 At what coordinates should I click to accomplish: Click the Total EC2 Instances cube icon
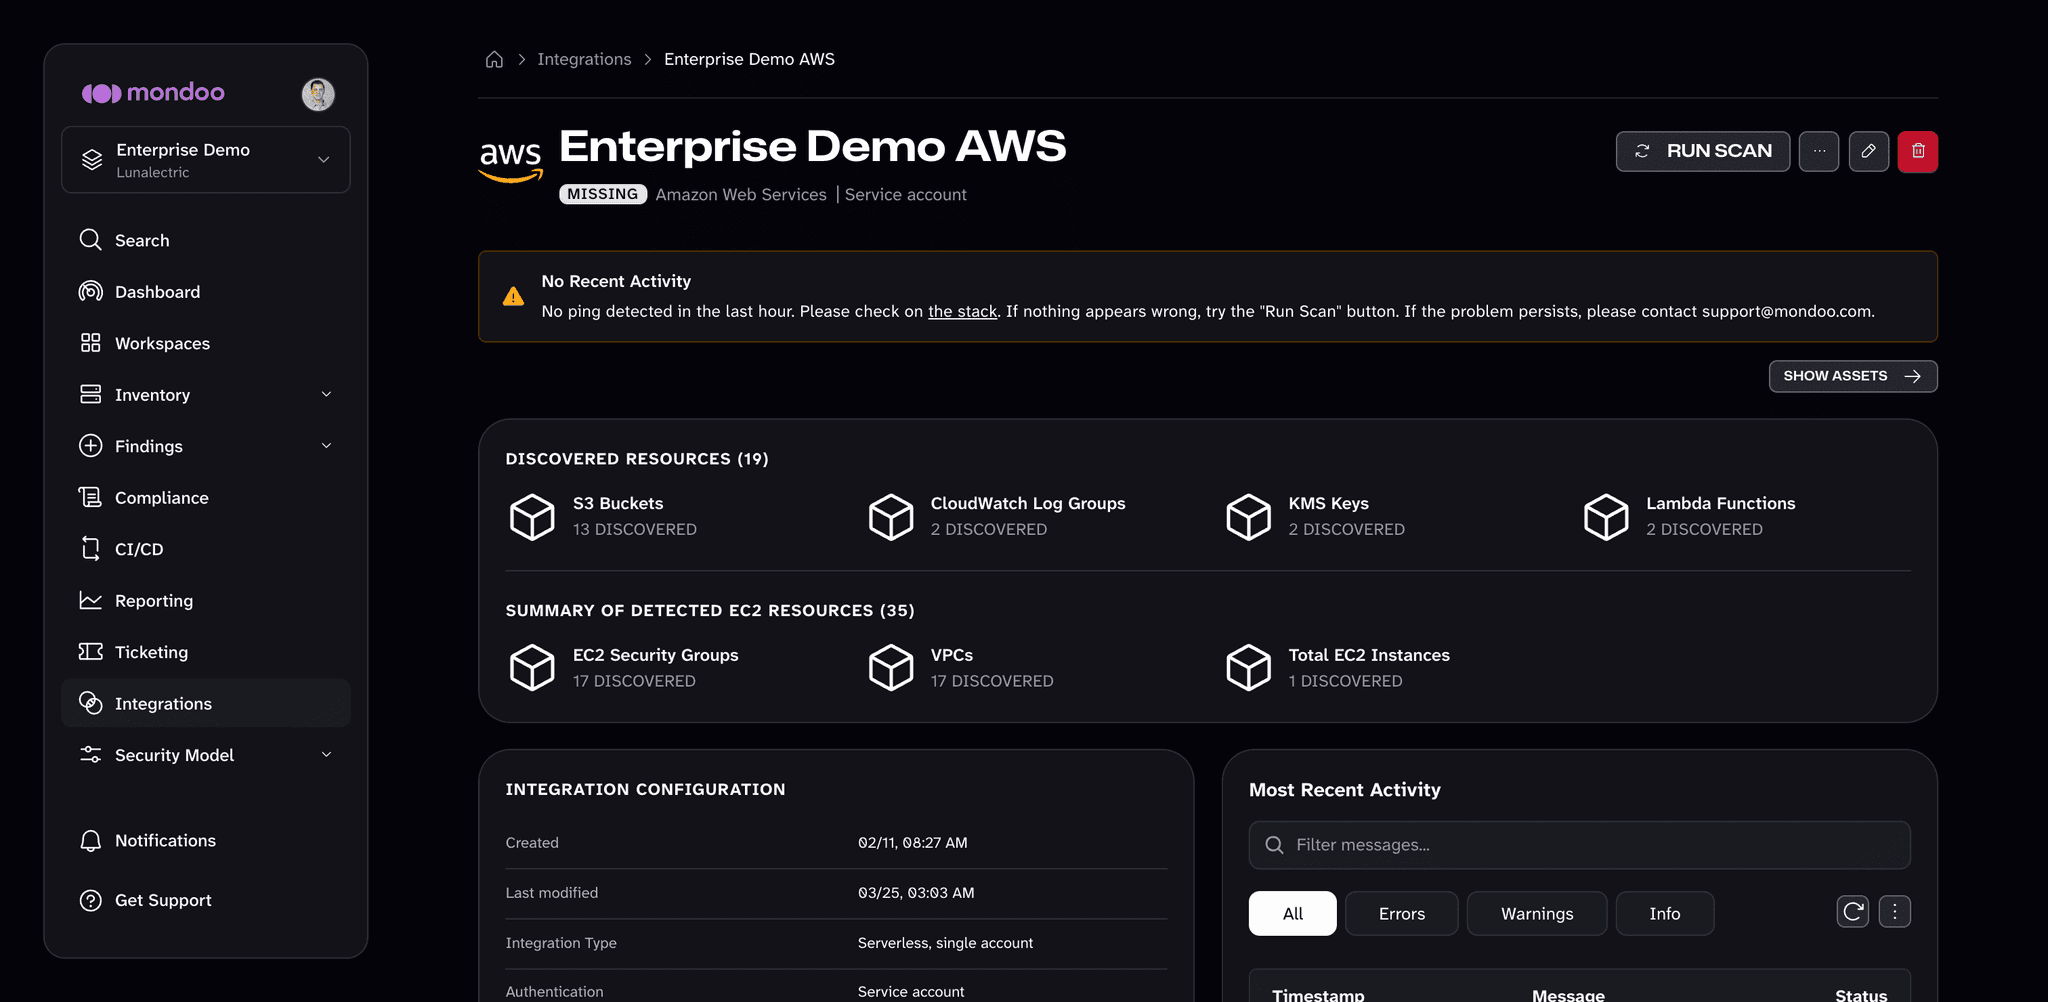click(x=1248, y=668)
